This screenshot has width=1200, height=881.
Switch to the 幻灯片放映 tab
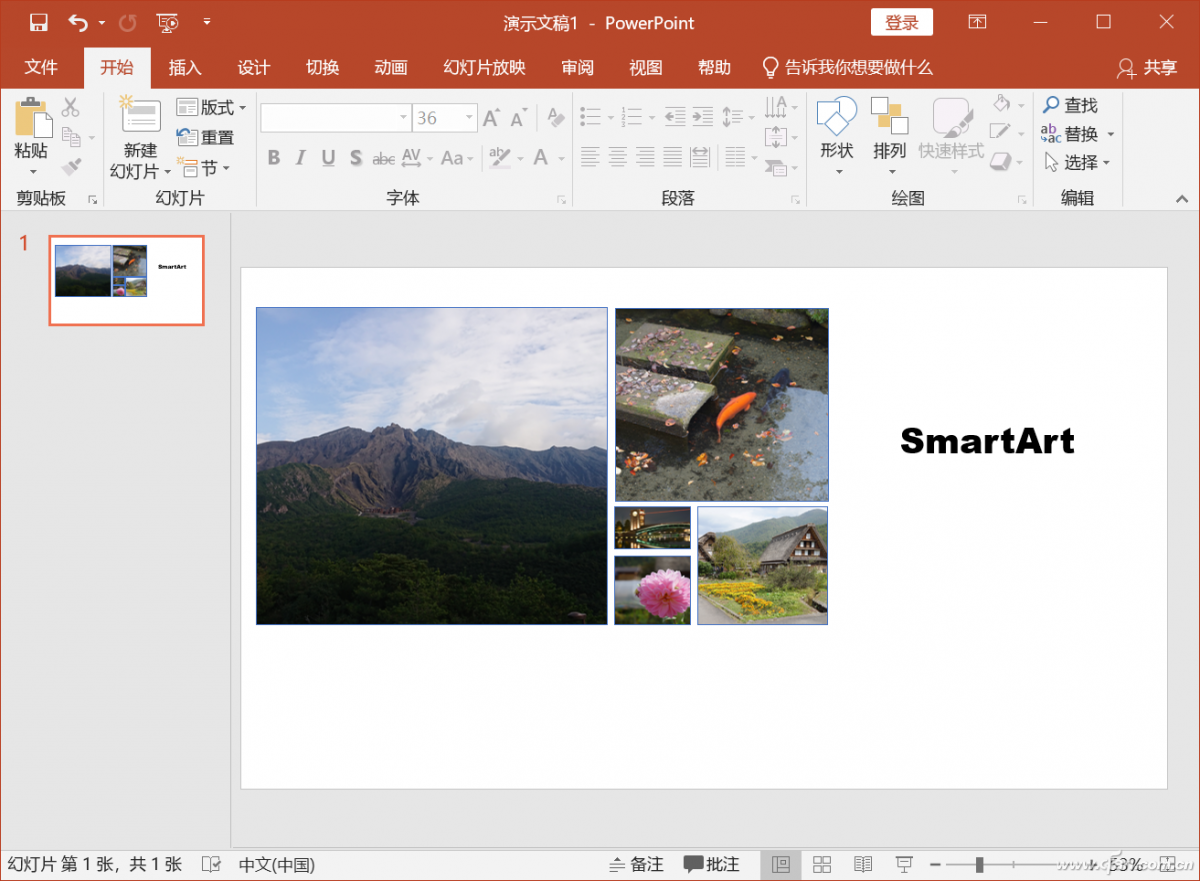tap(485, 67)
